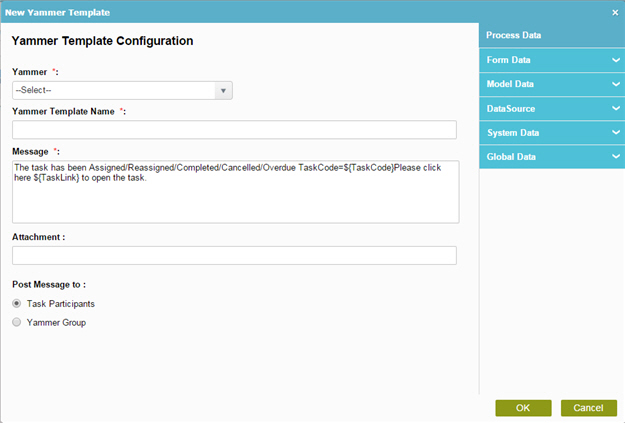
Task: Click the Model Data chevron icon
Action: click(x=616, y=84)
